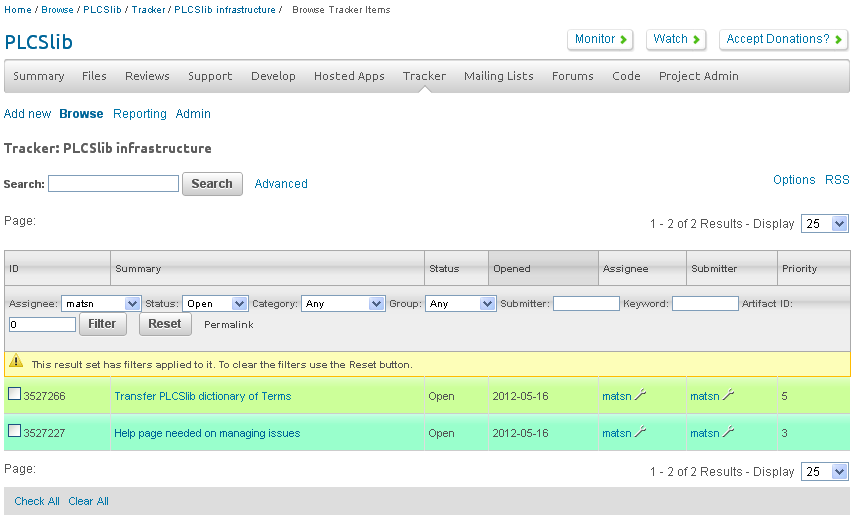Open the Advanced search link

coord(281,184)
